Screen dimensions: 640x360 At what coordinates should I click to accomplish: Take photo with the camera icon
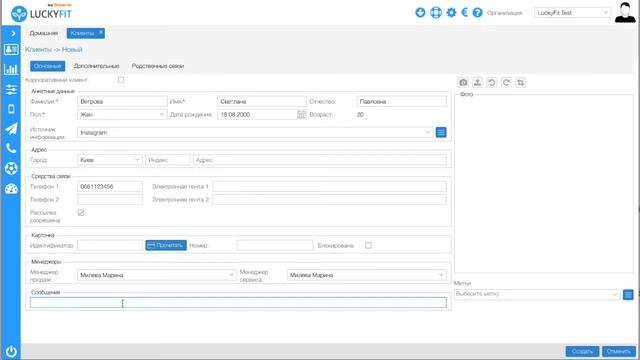tap(463, 82)
